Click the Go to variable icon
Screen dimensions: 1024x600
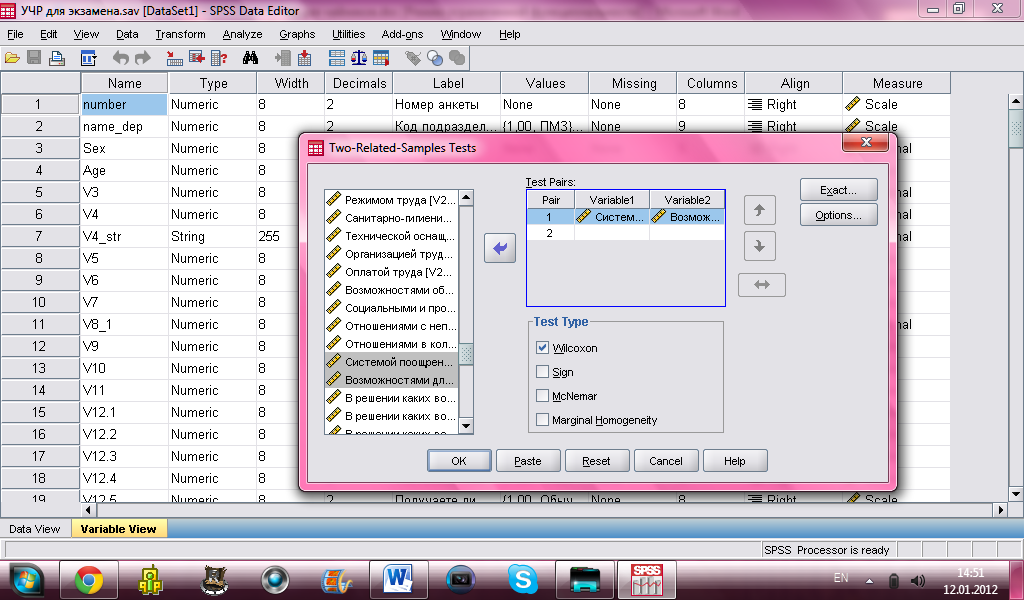[197, 58]
